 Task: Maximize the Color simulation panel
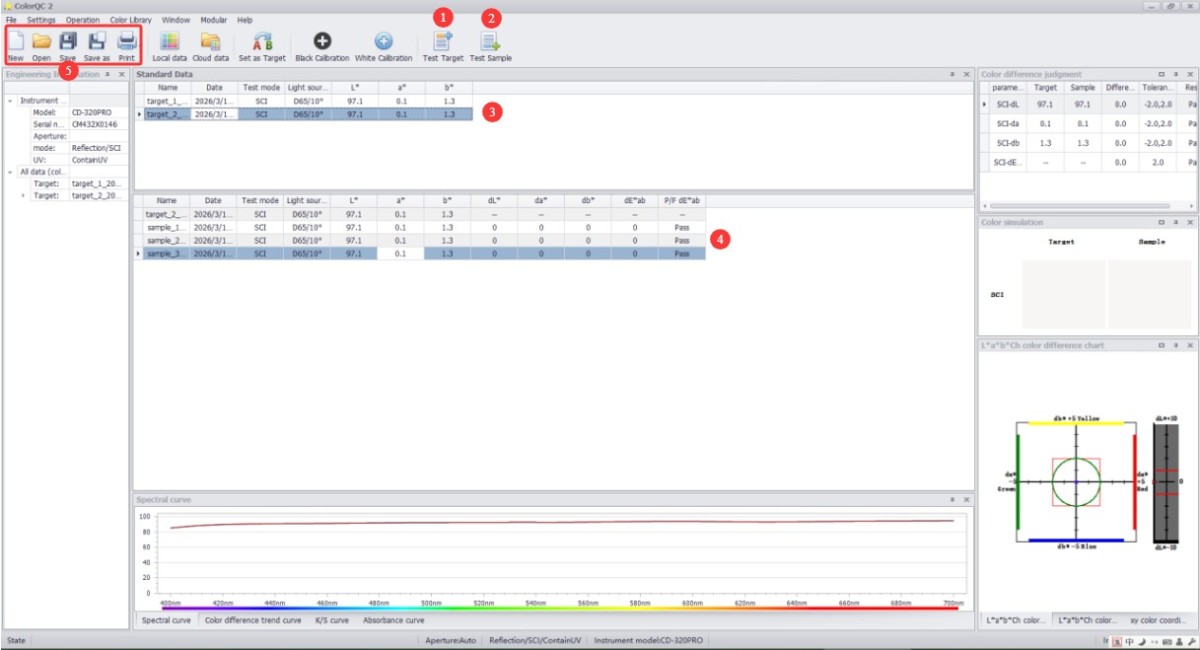point(1161,222)
